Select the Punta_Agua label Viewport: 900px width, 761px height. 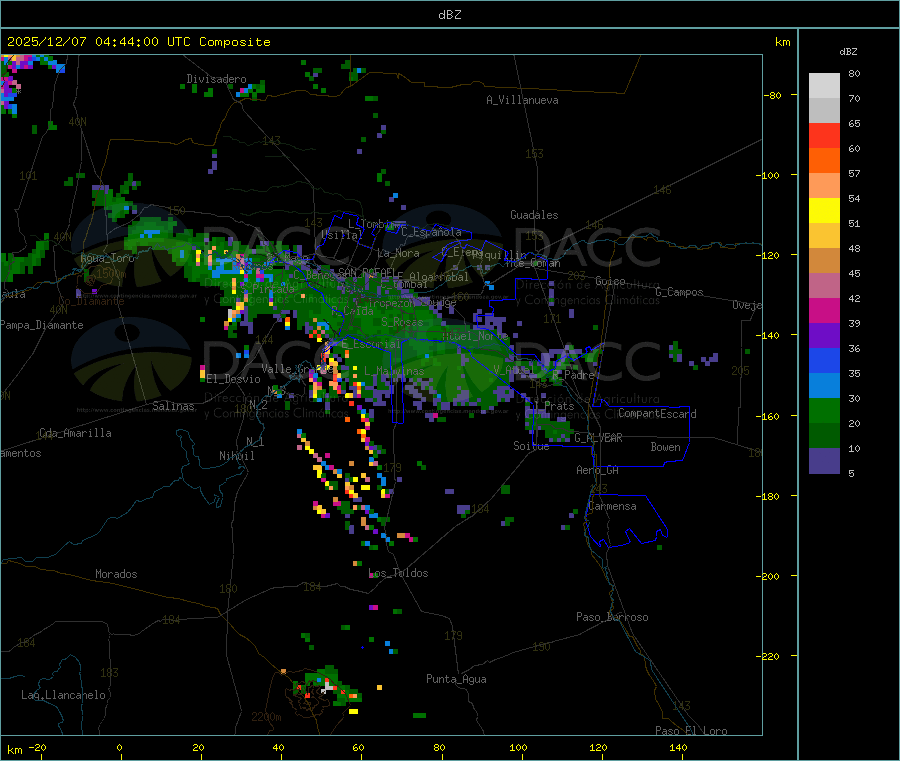(x=456, y=679)
